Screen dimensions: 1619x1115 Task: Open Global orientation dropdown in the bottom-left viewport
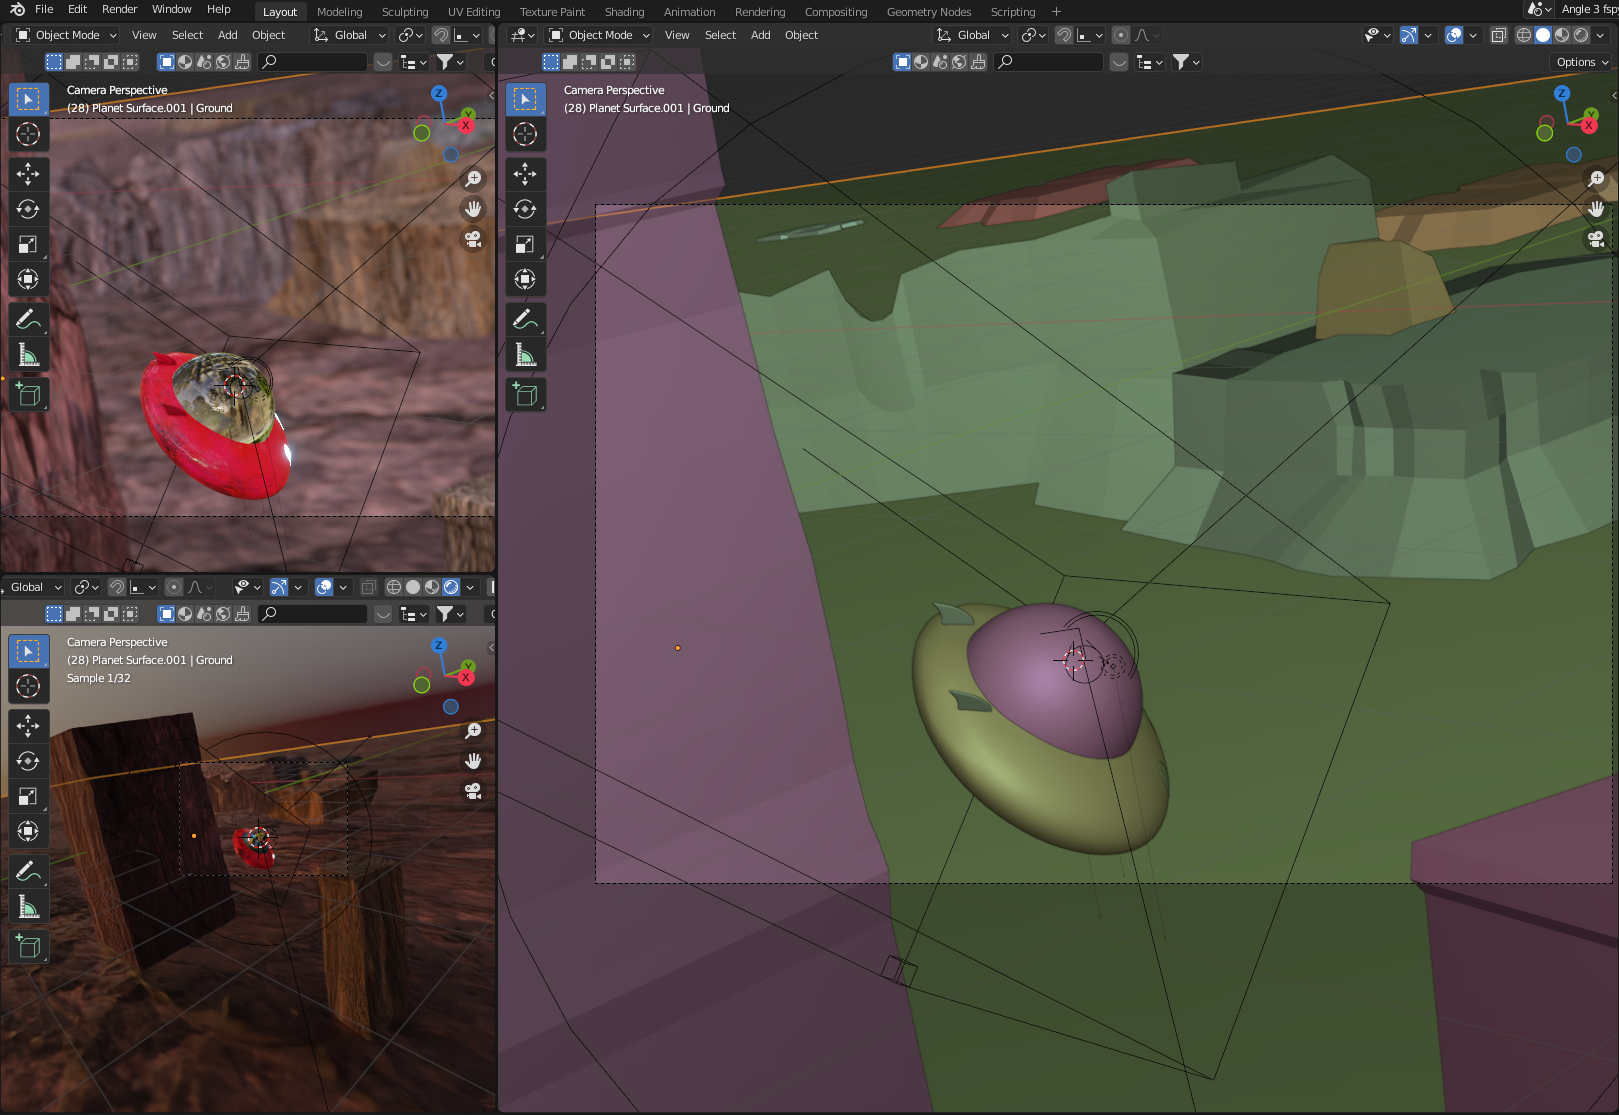coord(33,587)
